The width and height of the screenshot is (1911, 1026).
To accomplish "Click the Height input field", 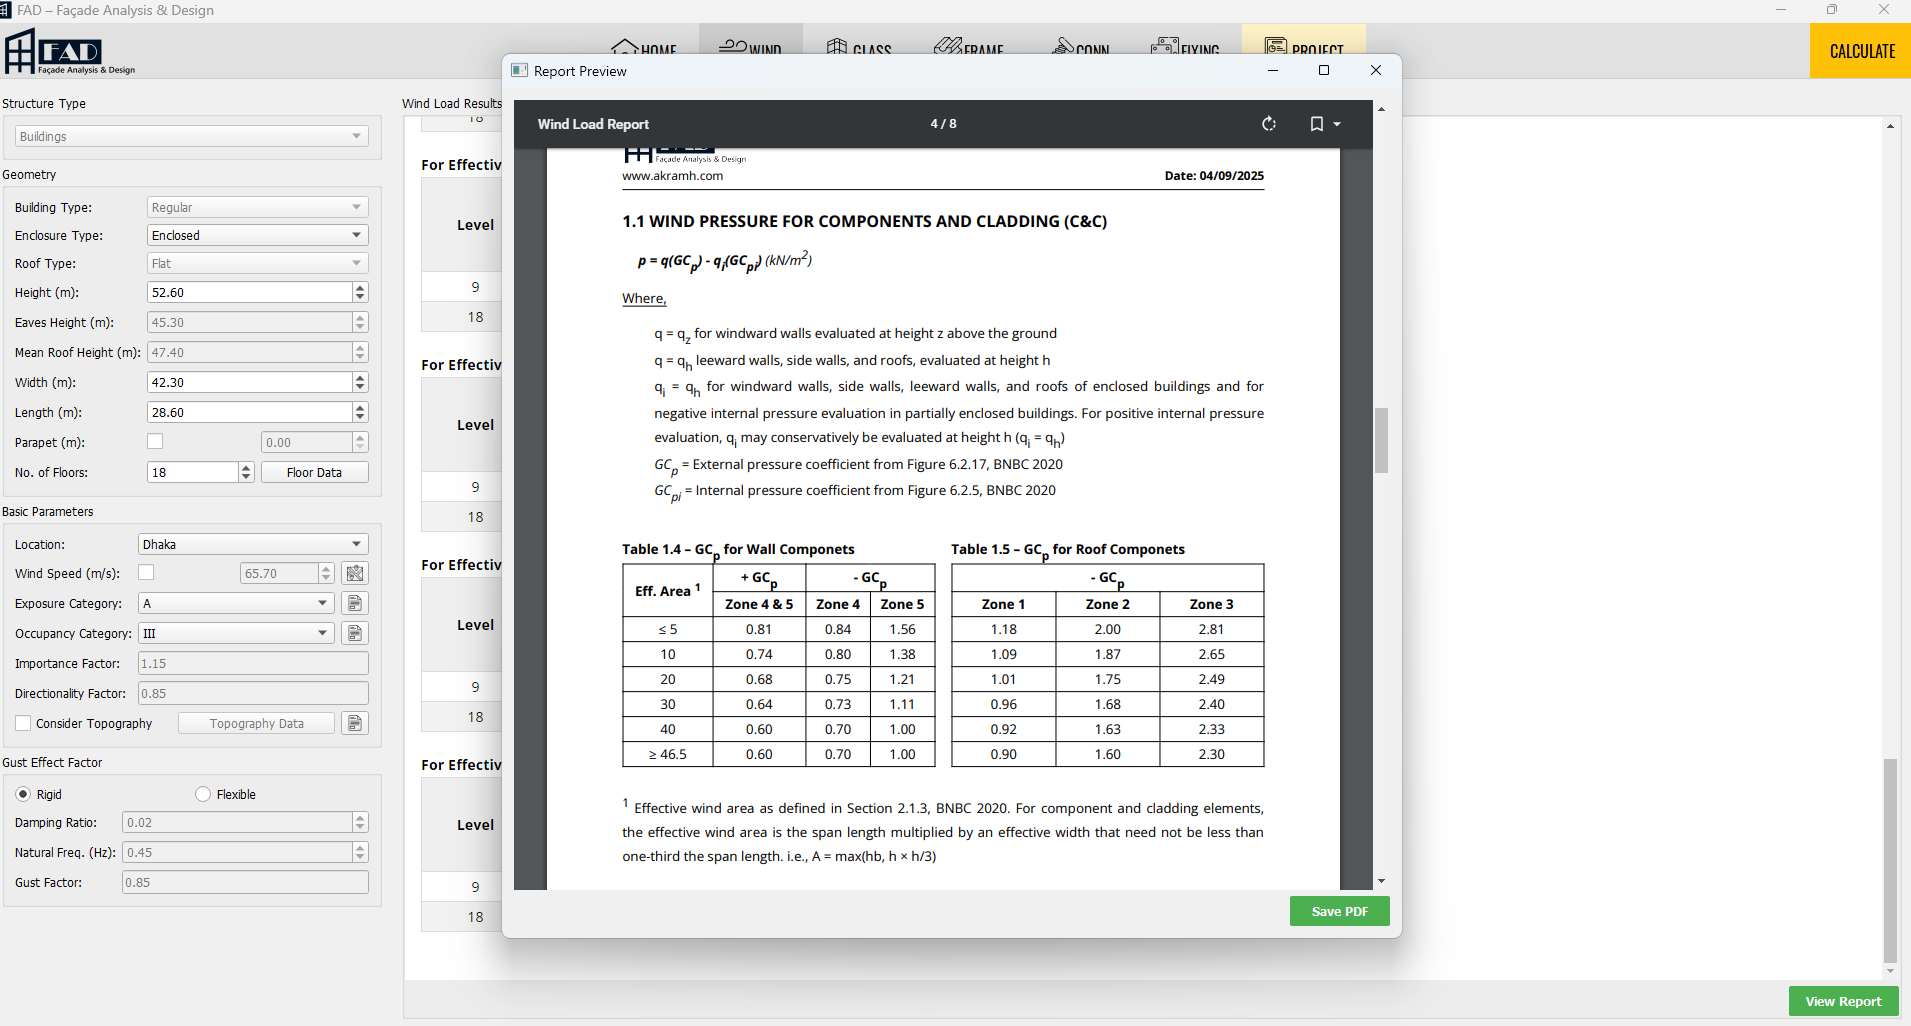I will coord(250,292).
